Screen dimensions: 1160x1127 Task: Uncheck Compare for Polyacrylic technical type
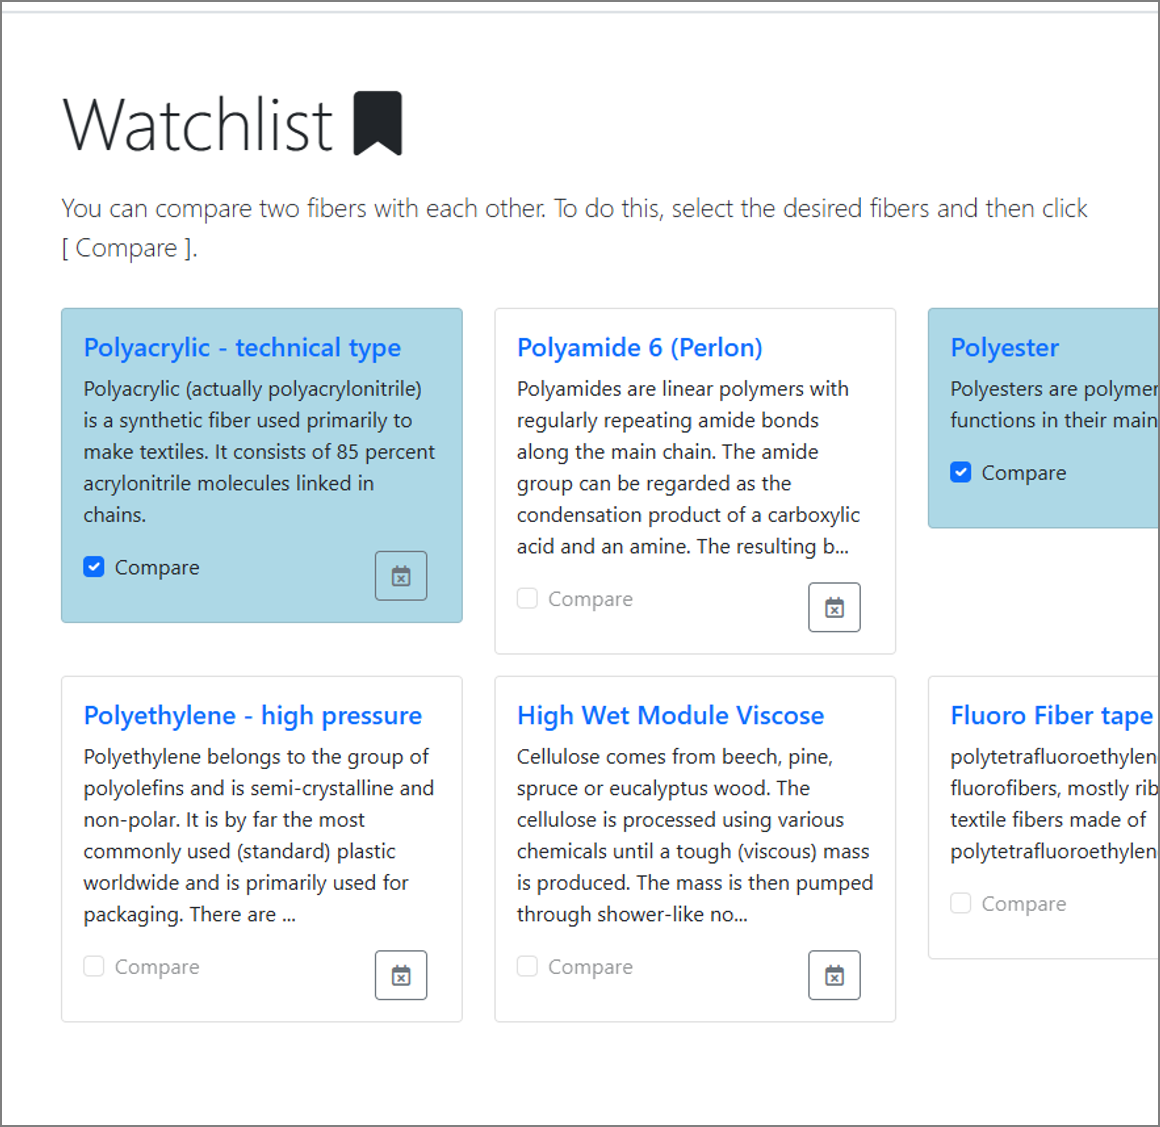[x=94, y=568]
